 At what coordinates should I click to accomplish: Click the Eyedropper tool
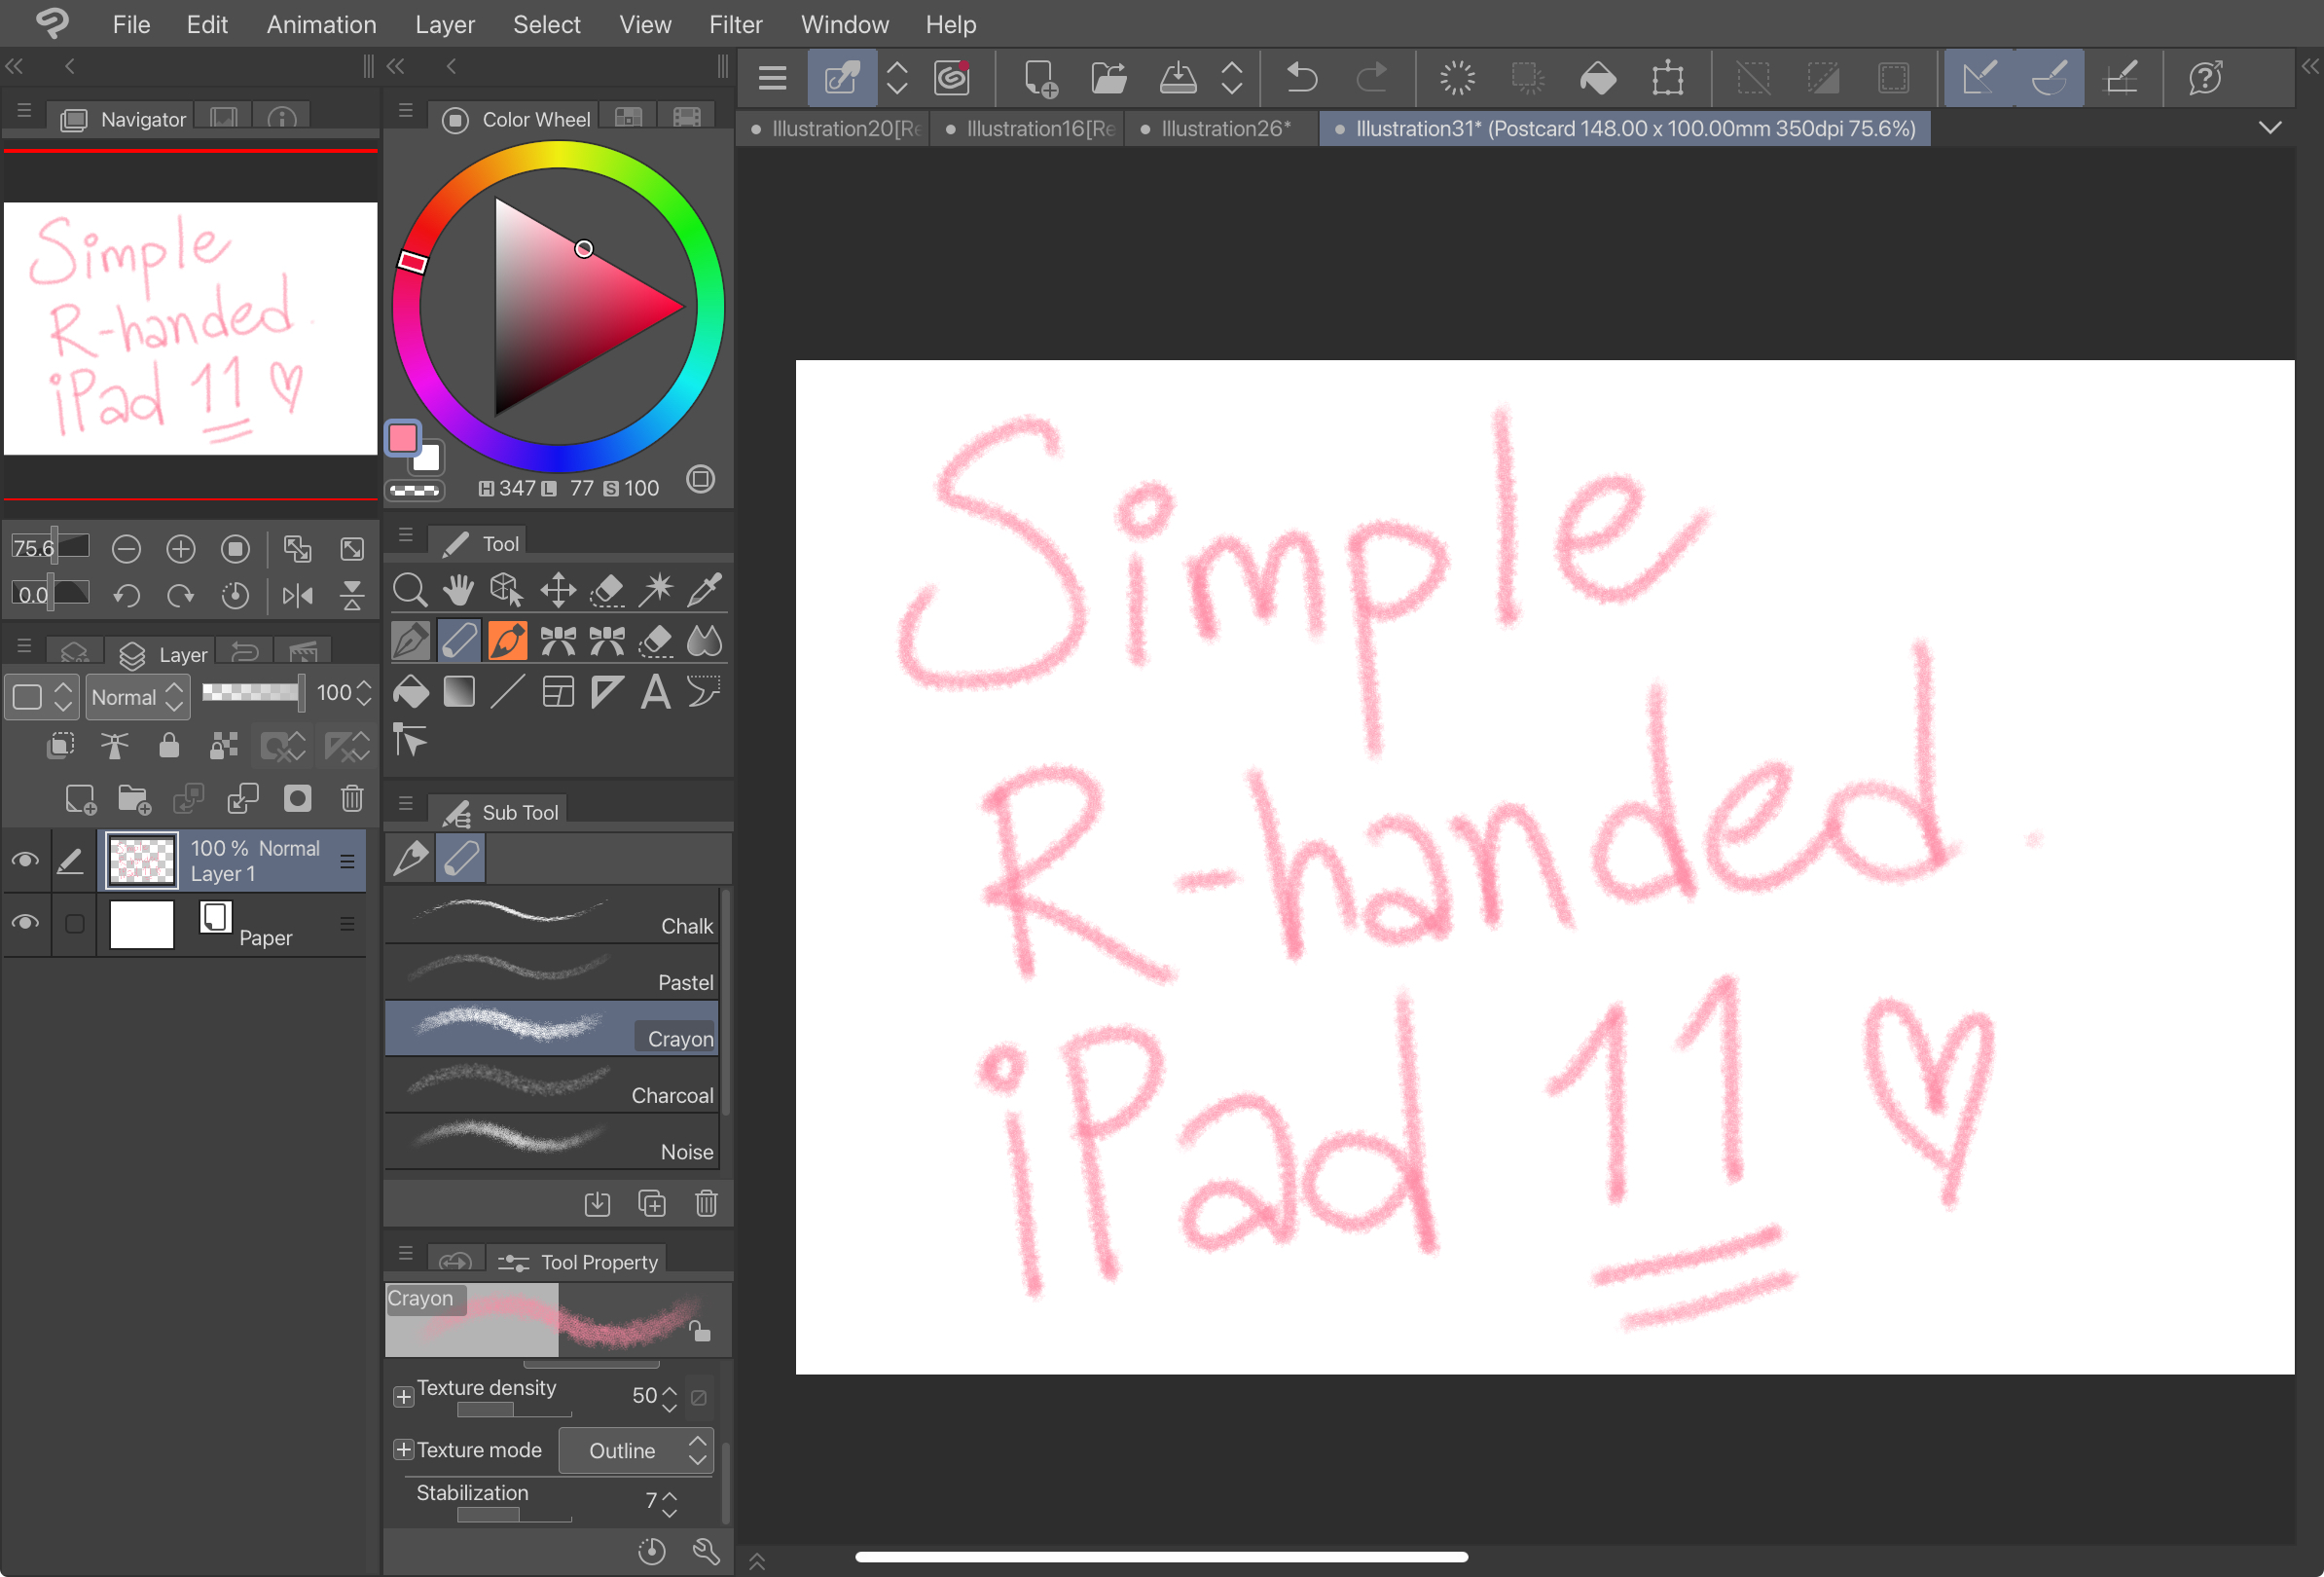702,590
